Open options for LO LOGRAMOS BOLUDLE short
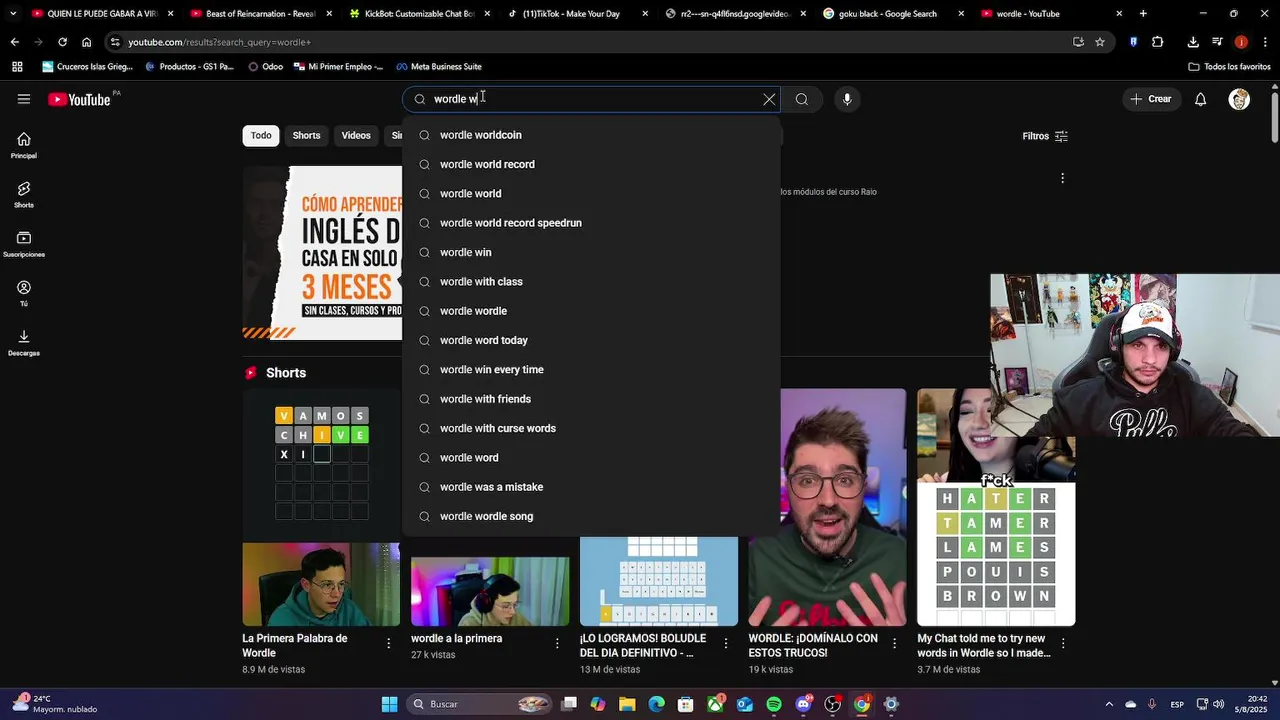 tap(726, 644)
